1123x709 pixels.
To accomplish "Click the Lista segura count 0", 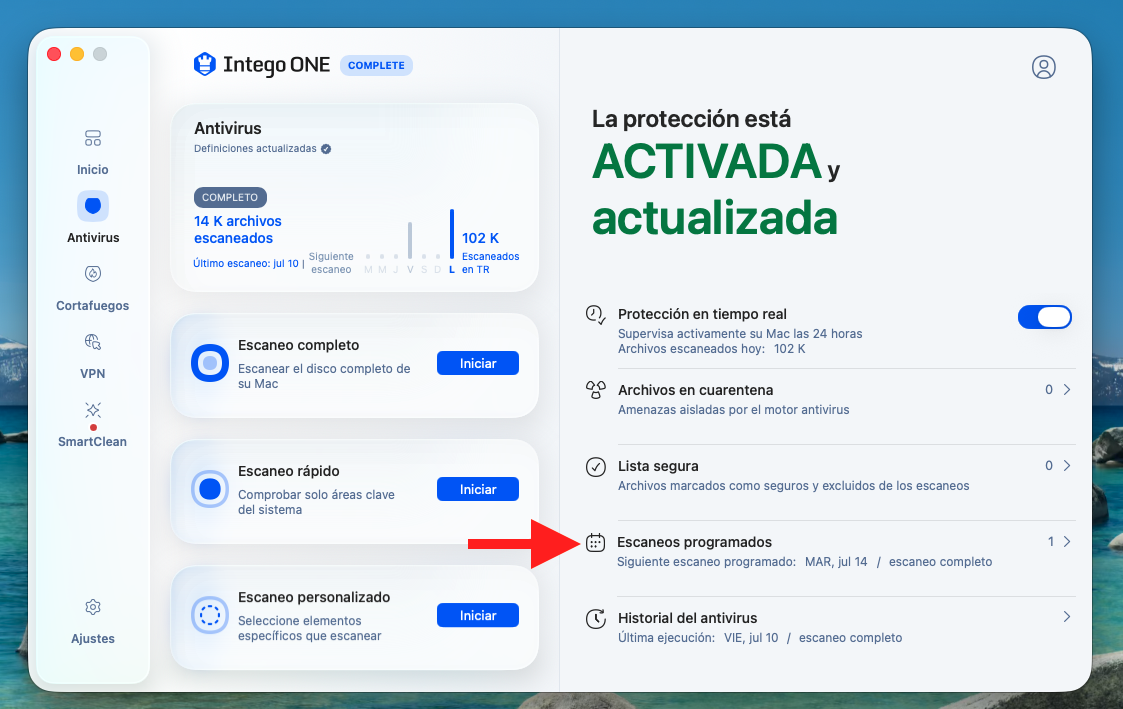I will tap(1049, 466).
